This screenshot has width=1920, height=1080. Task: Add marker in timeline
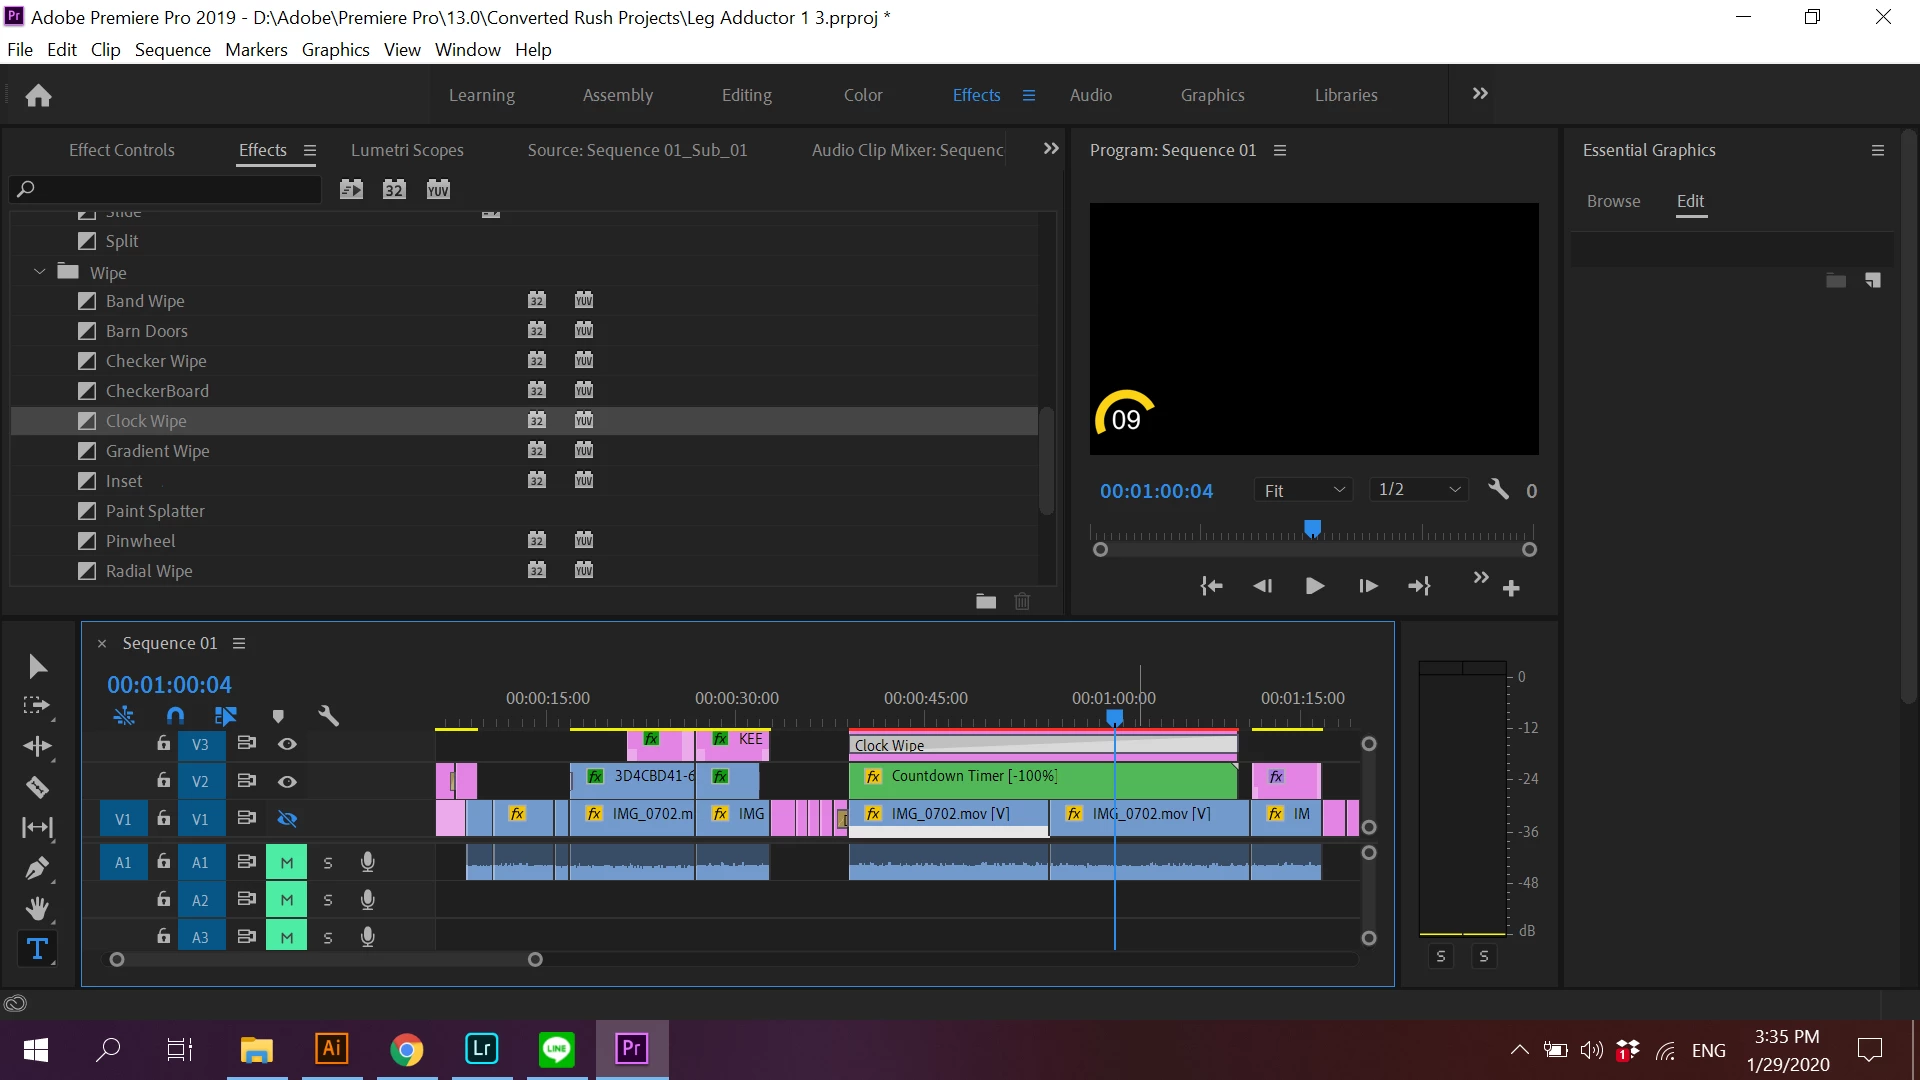click(278, 716)
